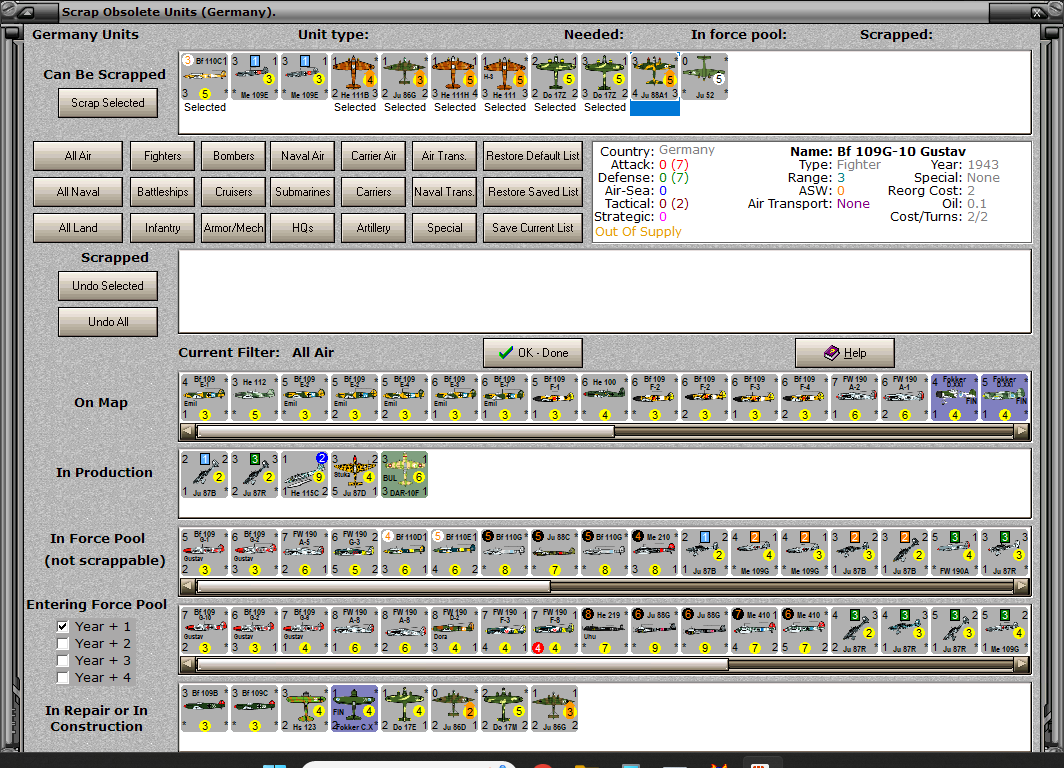Select the Bf 109 F-4 counter

tap(804, 398)
